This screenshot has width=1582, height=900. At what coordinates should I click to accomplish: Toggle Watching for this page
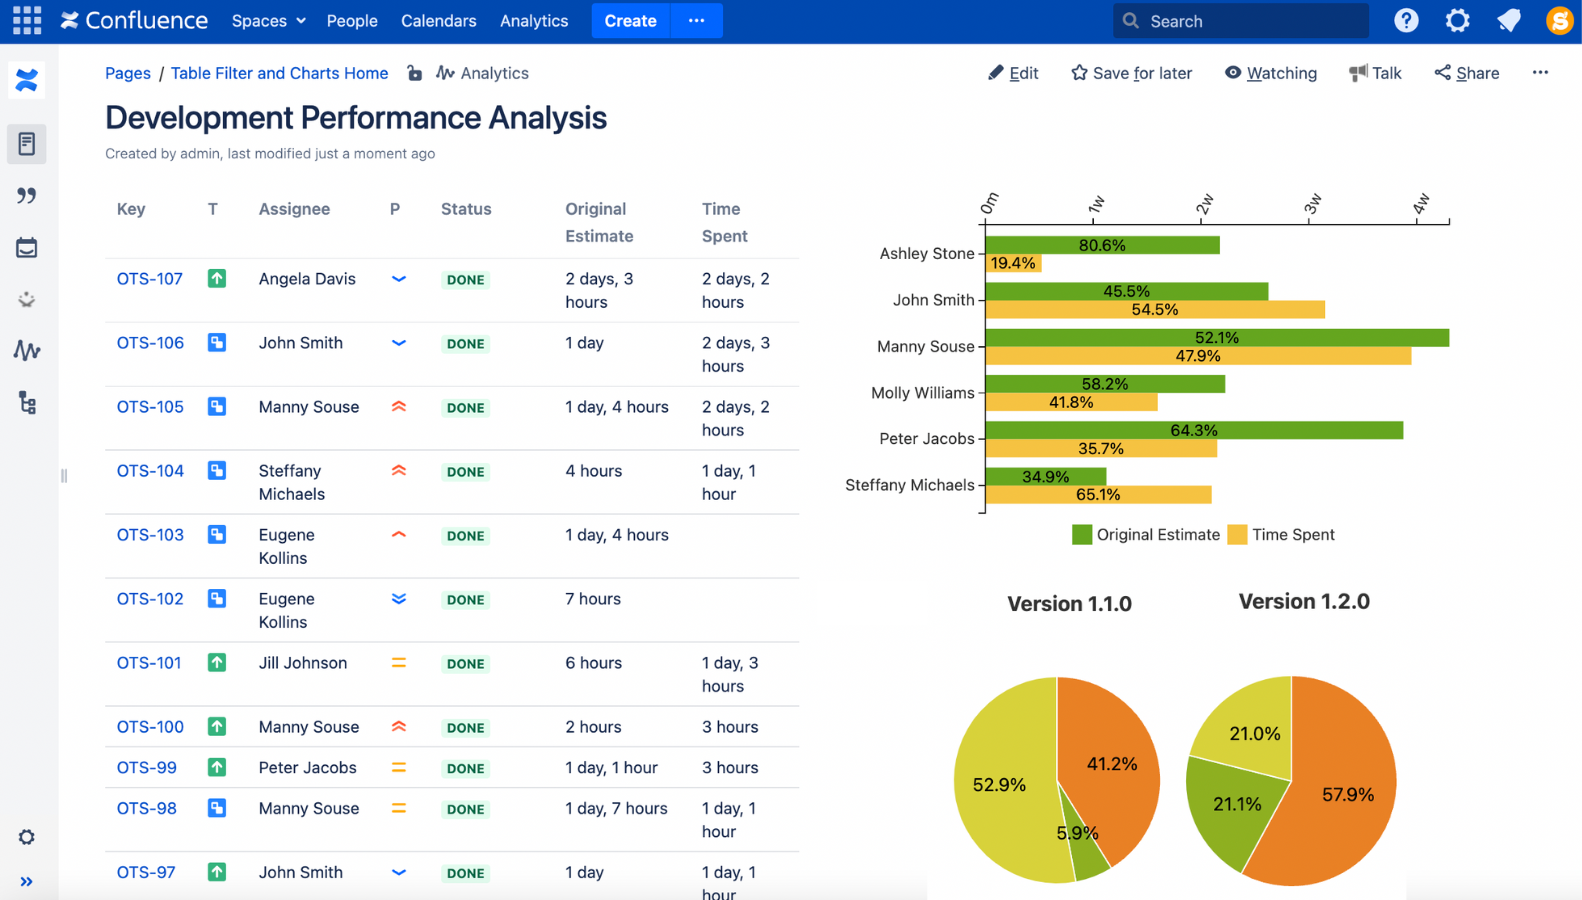[1271, 73]
